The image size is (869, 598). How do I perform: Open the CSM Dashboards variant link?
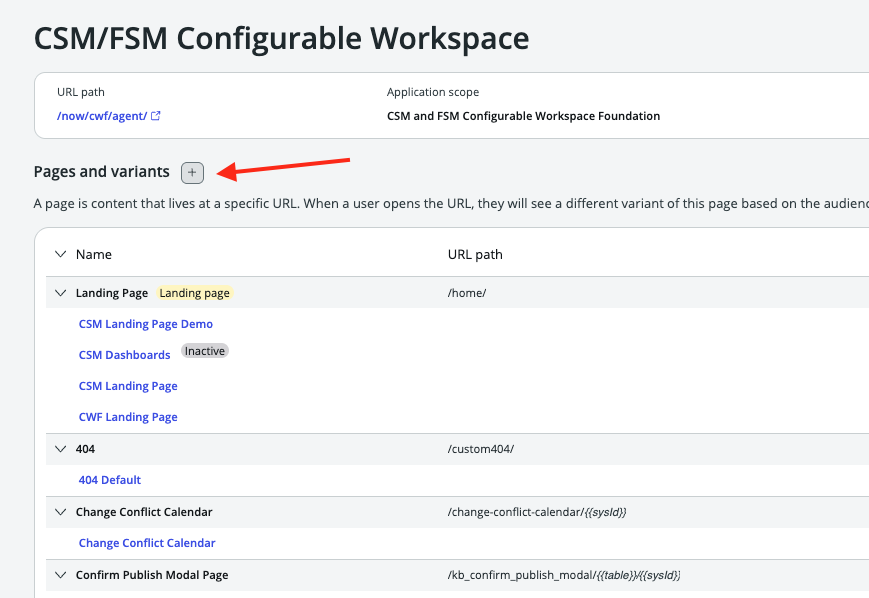[124, 355]
